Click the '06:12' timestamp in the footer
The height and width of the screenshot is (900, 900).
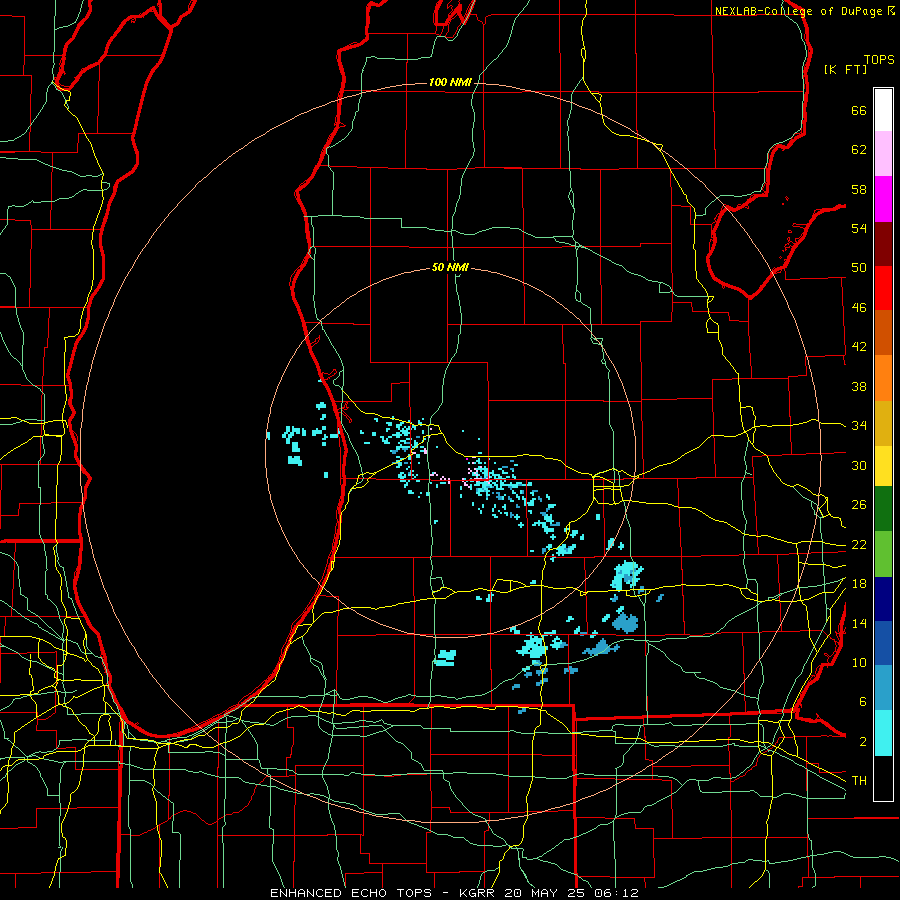[x=618, y=893]
